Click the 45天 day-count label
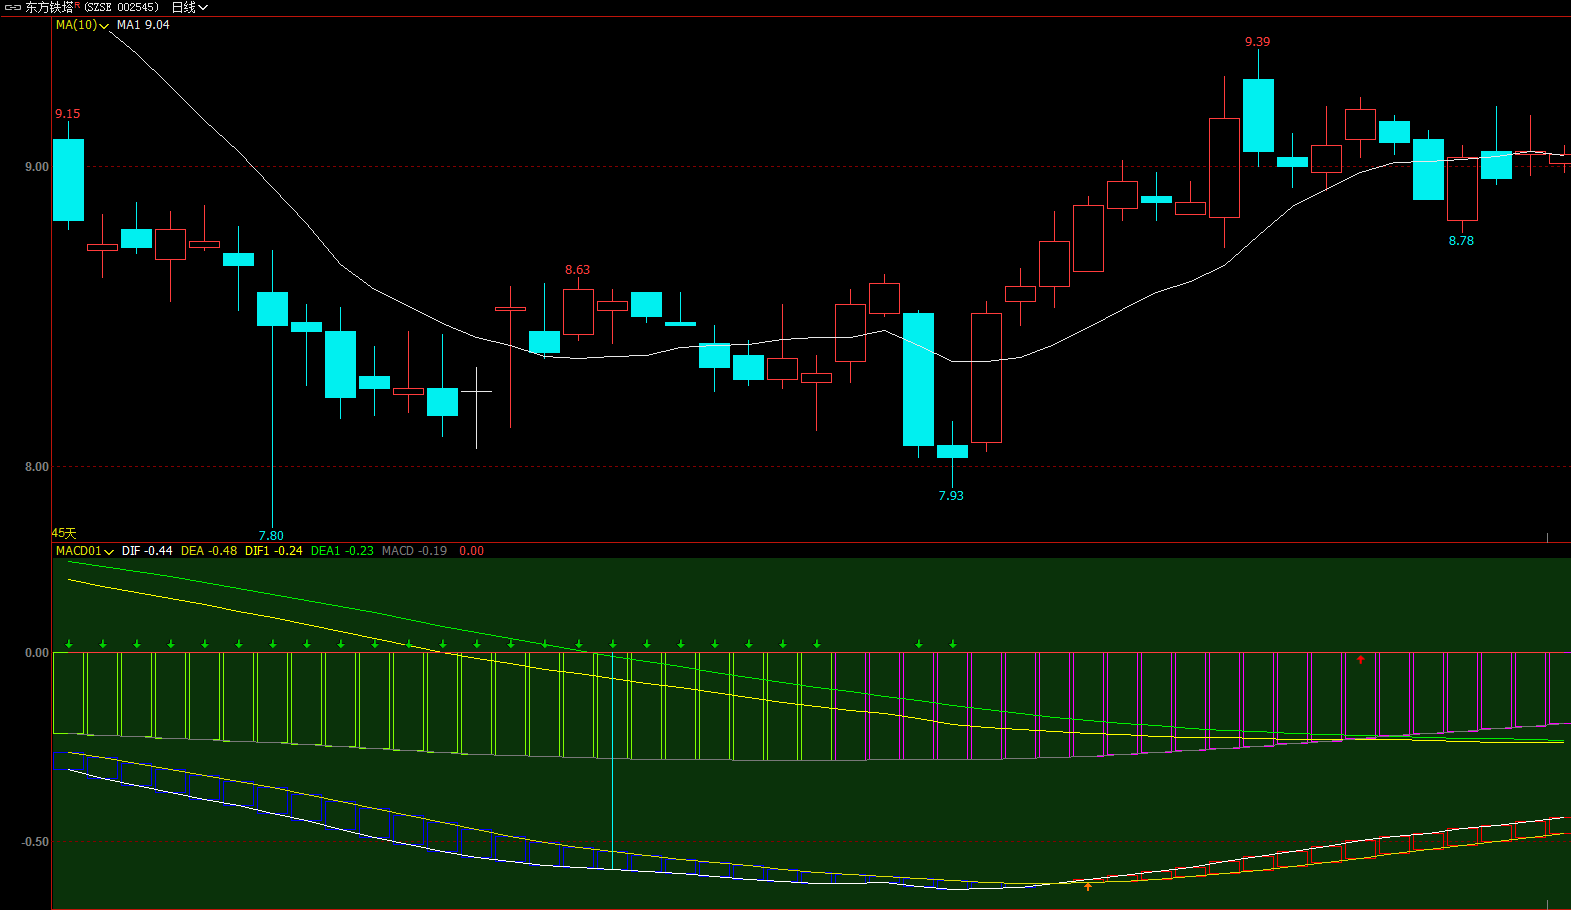Viewport: 1571px width, 910px height. [64, 534]
